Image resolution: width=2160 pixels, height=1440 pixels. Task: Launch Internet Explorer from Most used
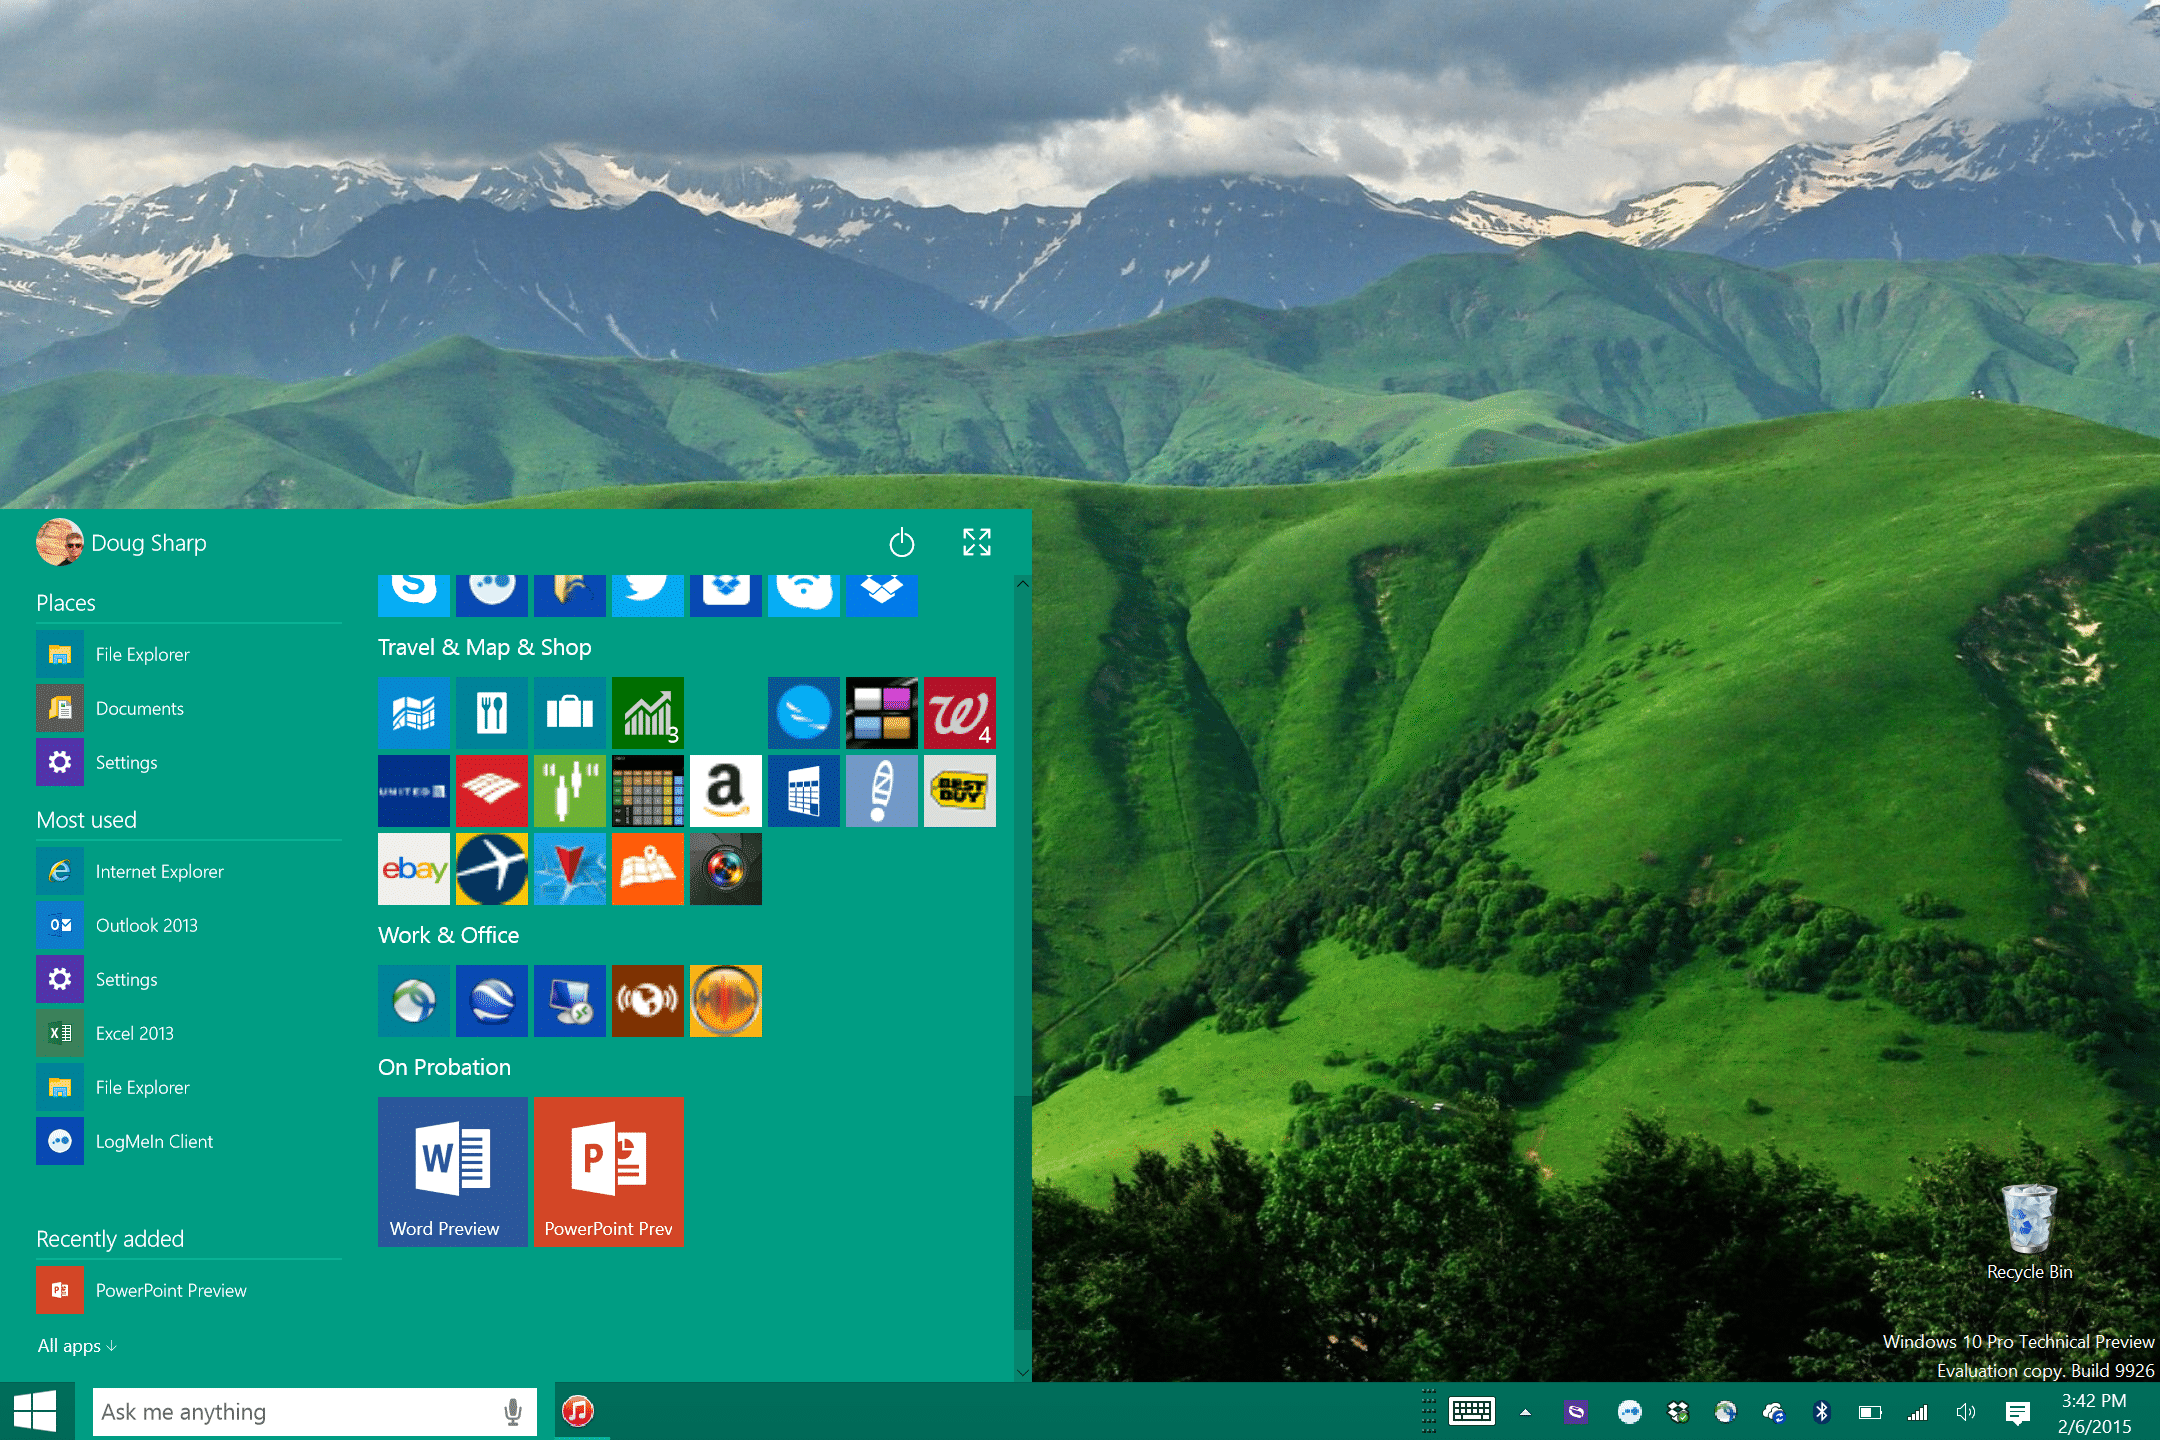(189, 871)
